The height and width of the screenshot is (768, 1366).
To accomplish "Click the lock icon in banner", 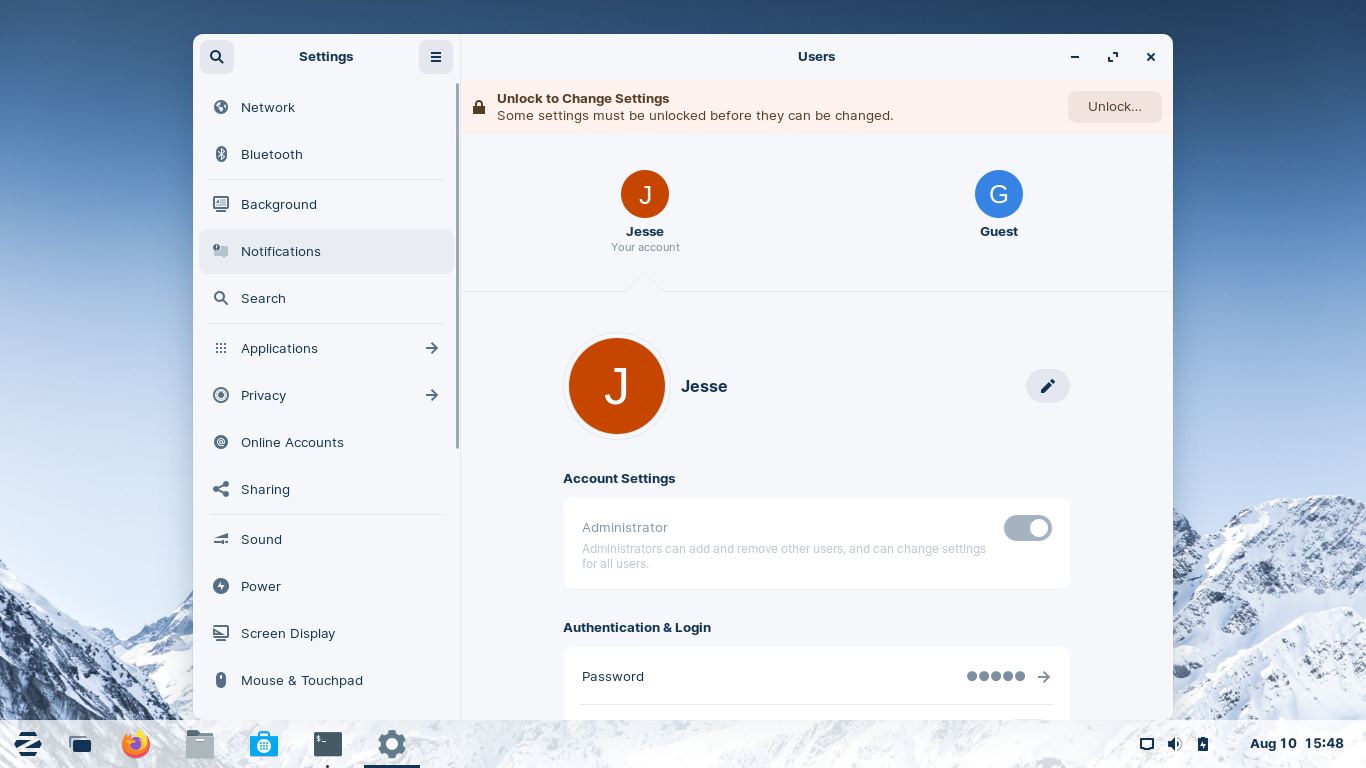I will [x=479, y=107].
